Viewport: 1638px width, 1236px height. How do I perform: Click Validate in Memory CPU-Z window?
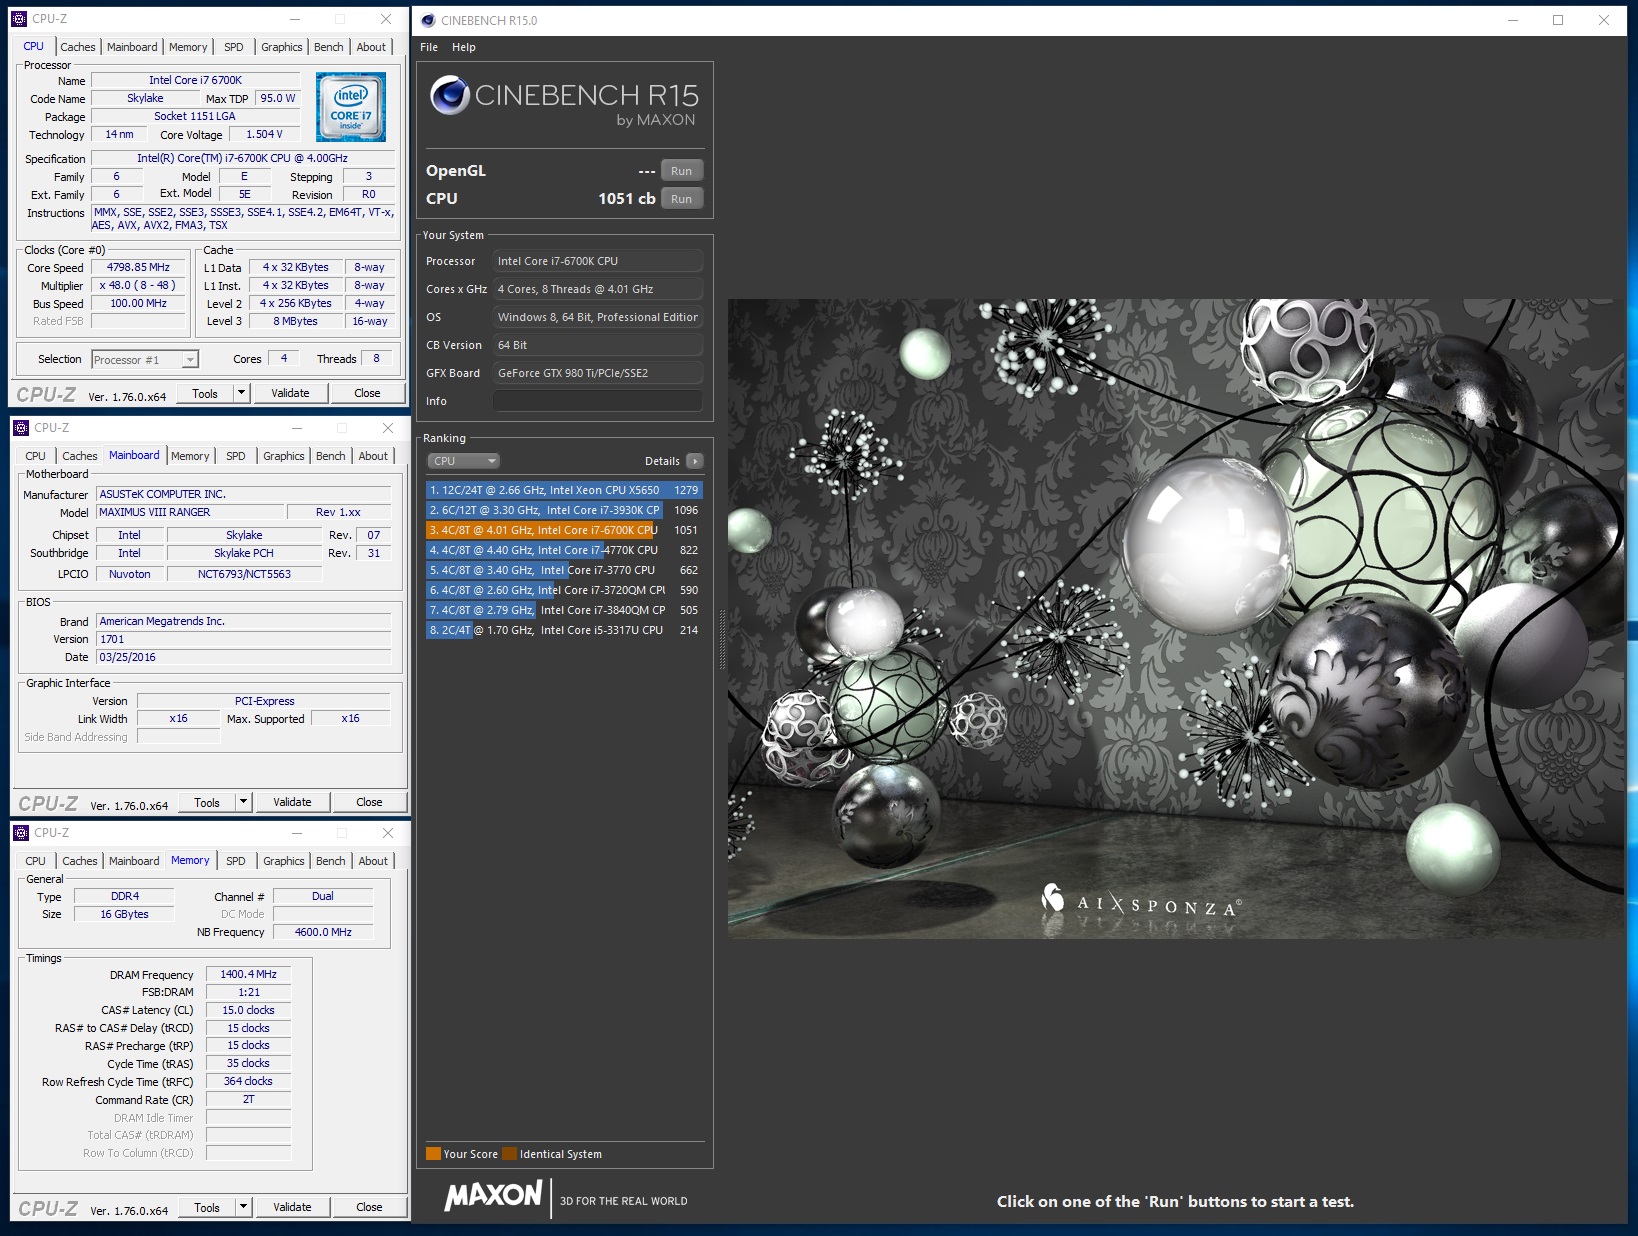pos(292,1207)
